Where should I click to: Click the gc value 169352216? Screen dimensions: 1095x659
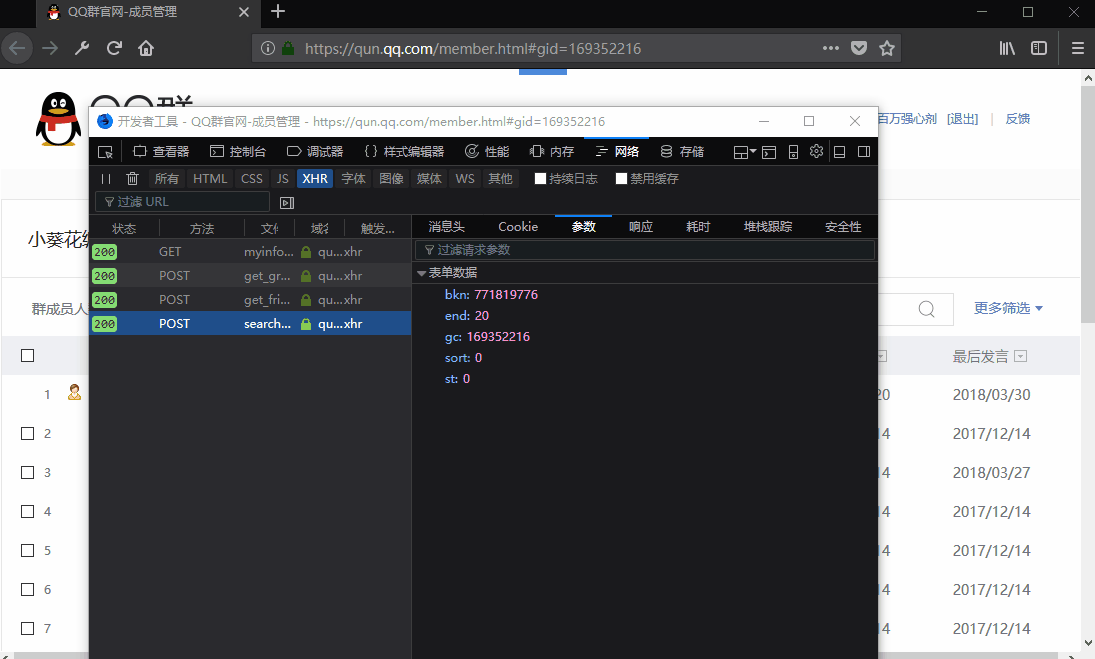click(498, 336)
